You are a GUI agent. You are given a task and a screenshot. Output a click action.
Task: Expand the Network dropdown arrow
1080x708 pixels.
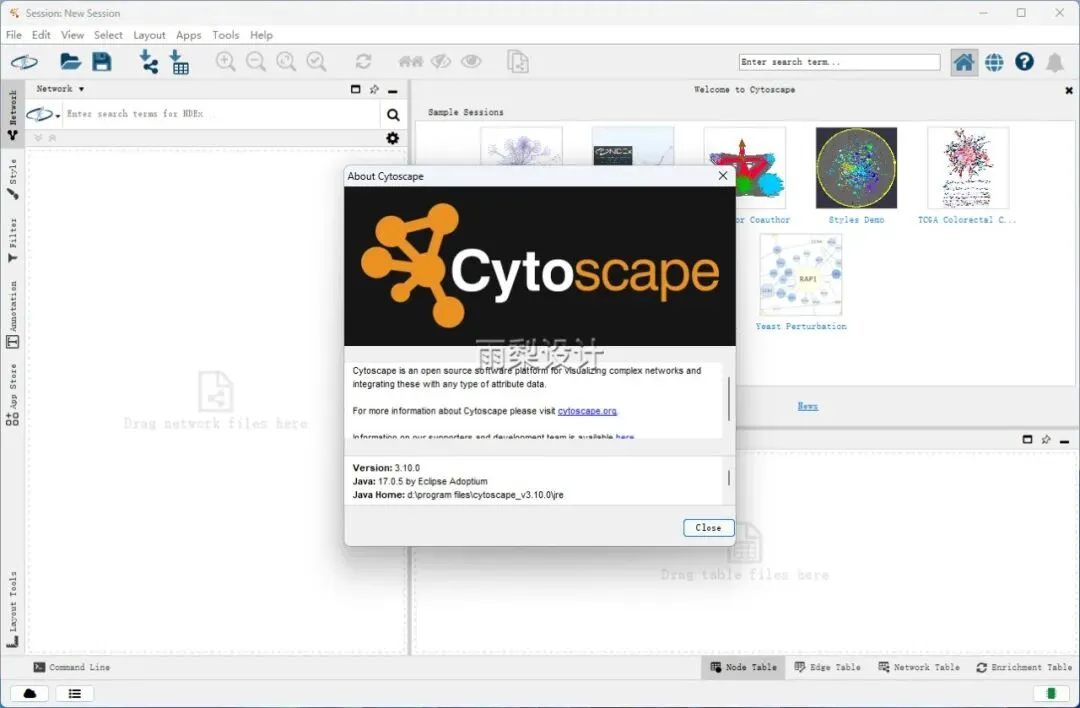tap(81, 89)
